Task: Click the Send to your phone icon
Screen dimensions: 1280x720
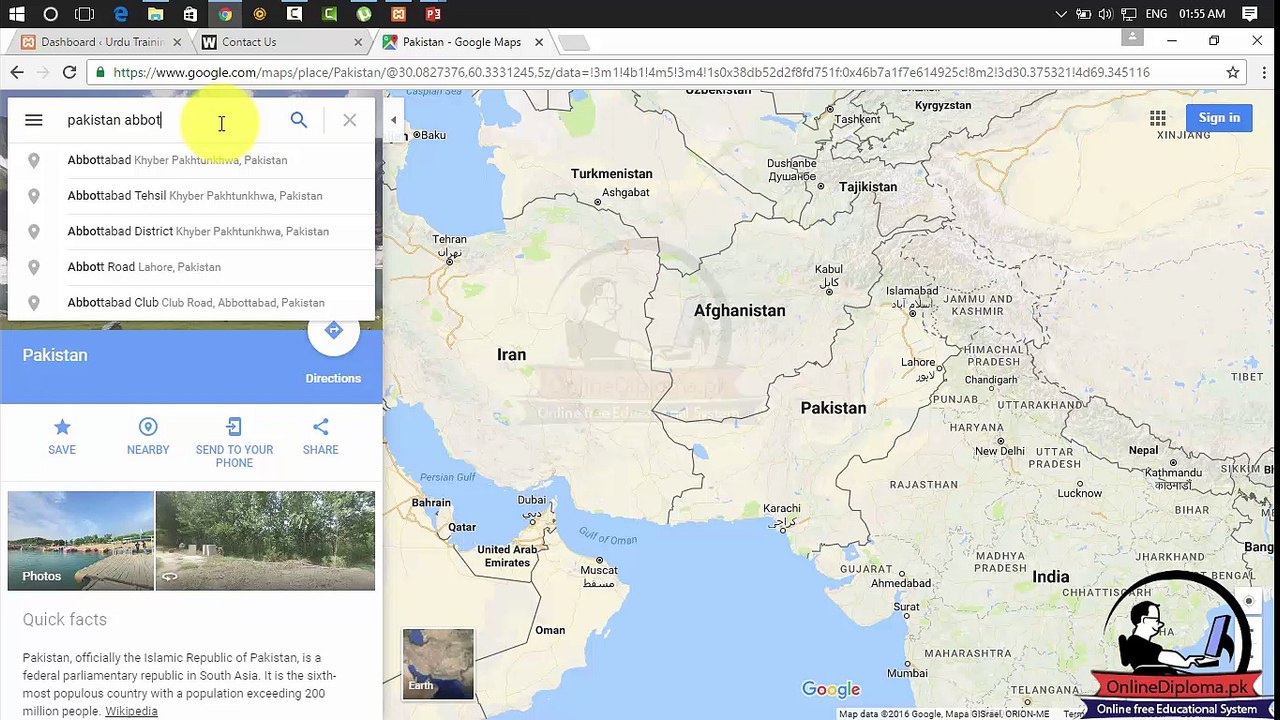Action: [x=234, y=428]
